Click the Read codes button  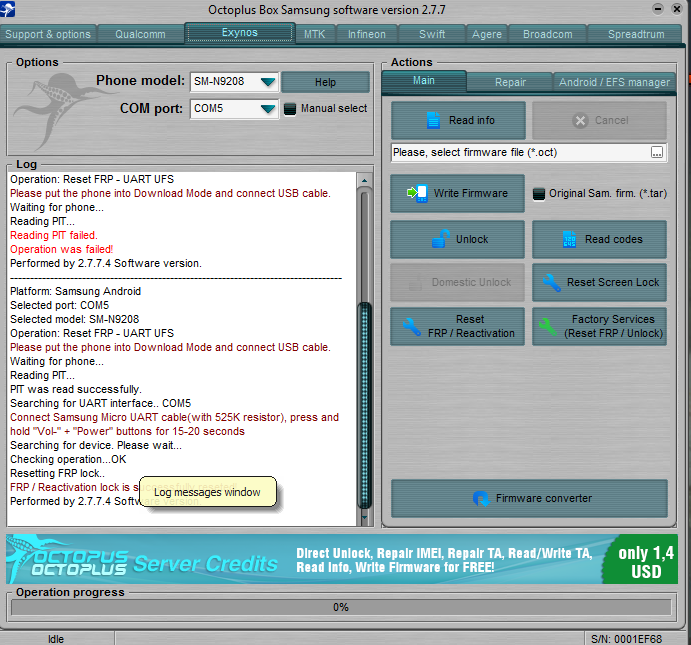coord(599,239)
